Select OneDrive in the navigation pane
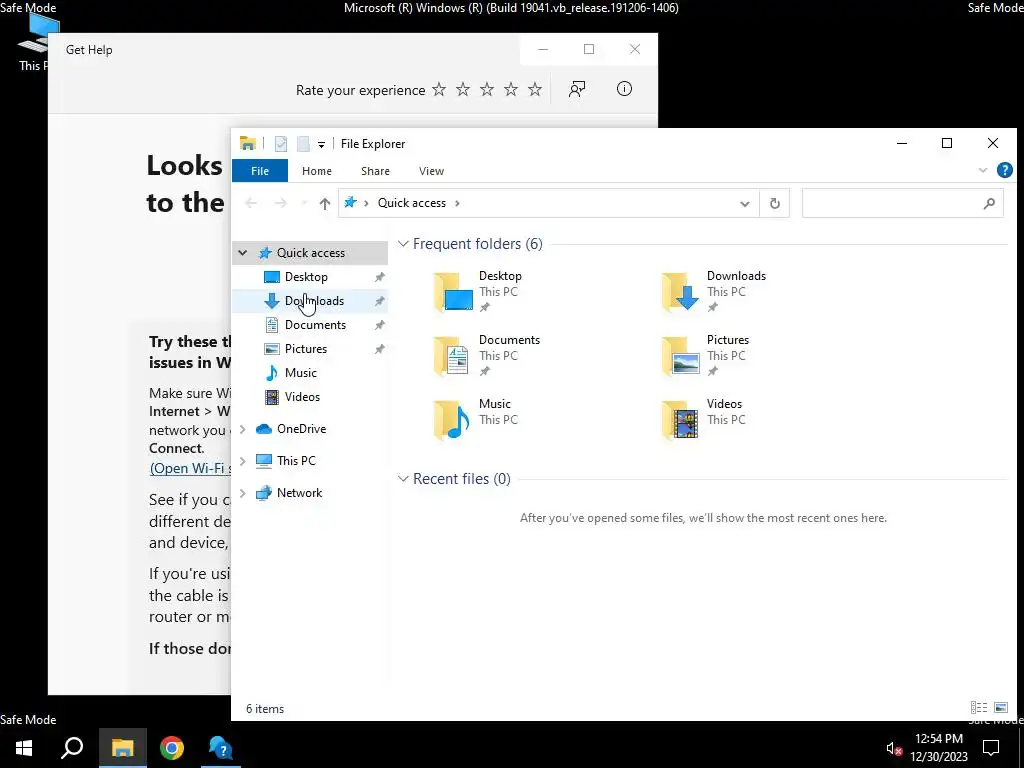Viewport: 1024px width, 768px height. coord(301,429)
